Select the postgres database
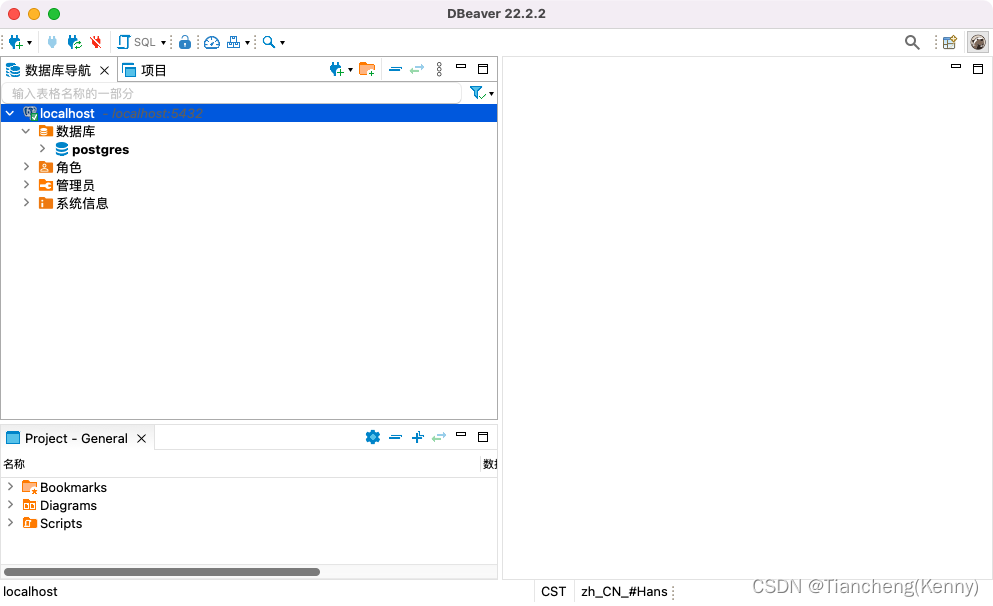 pos(92,149)
